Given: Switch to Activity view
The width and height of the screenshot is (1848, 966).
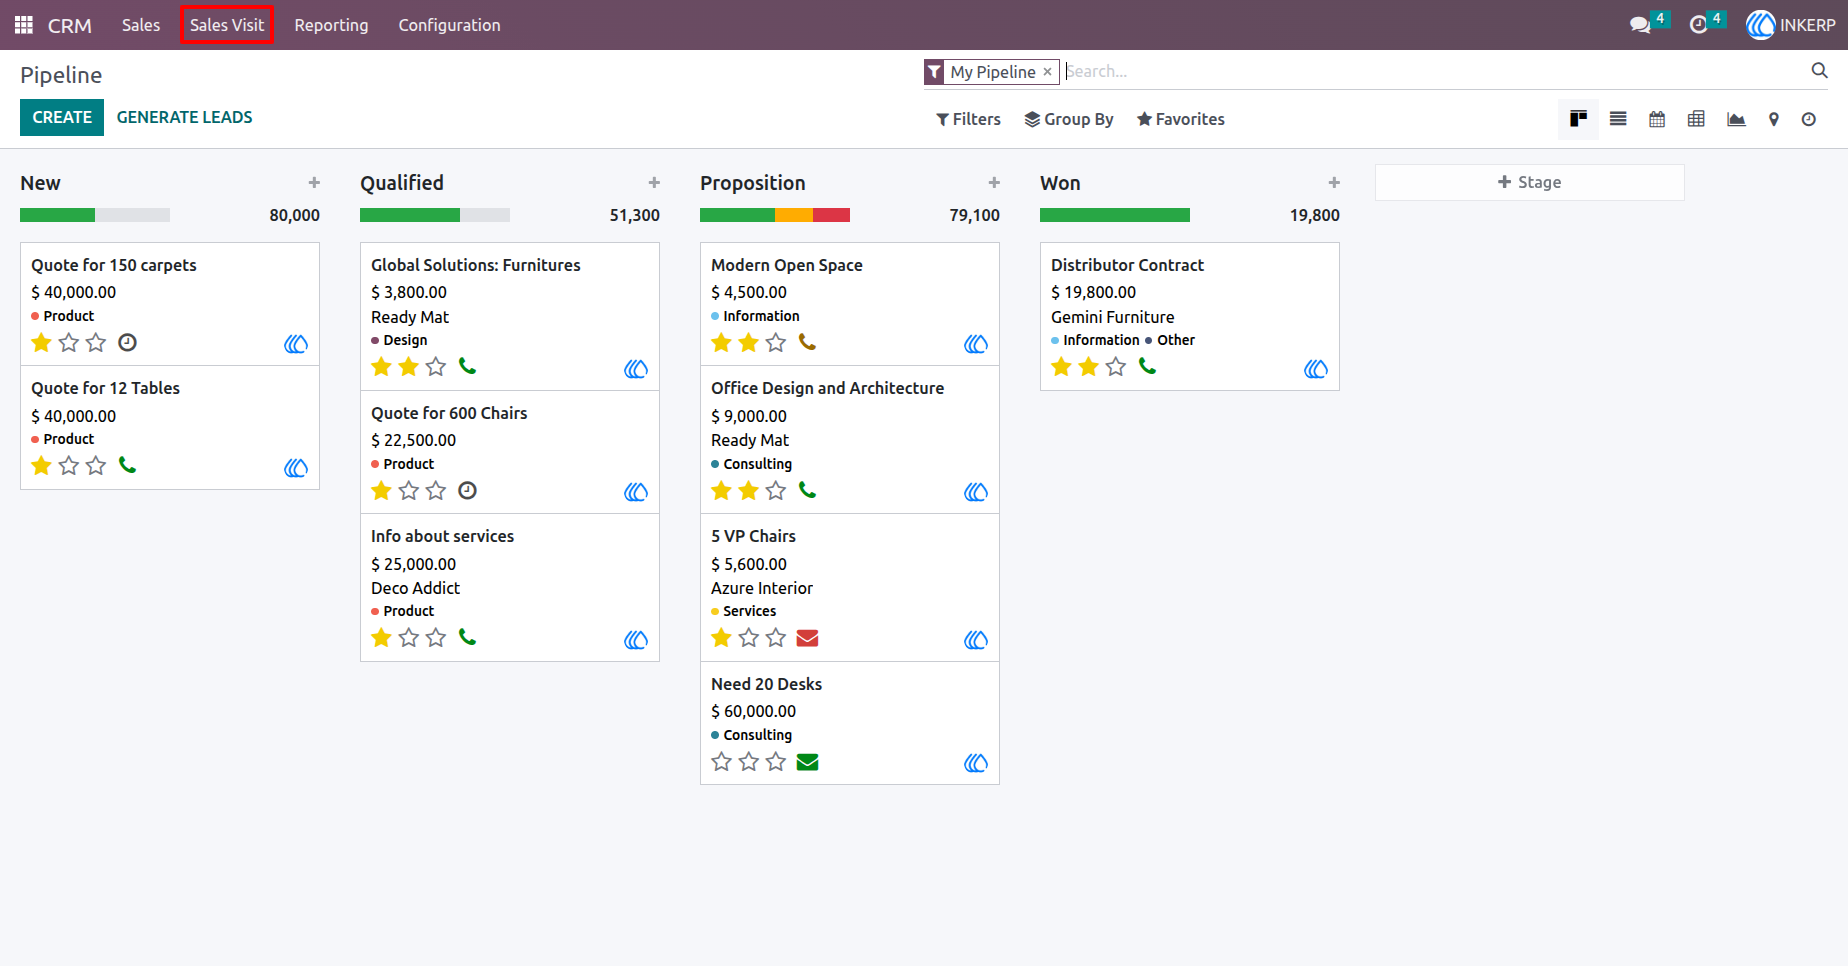Looking at the screenshot, I should [x=1809, y=119].
